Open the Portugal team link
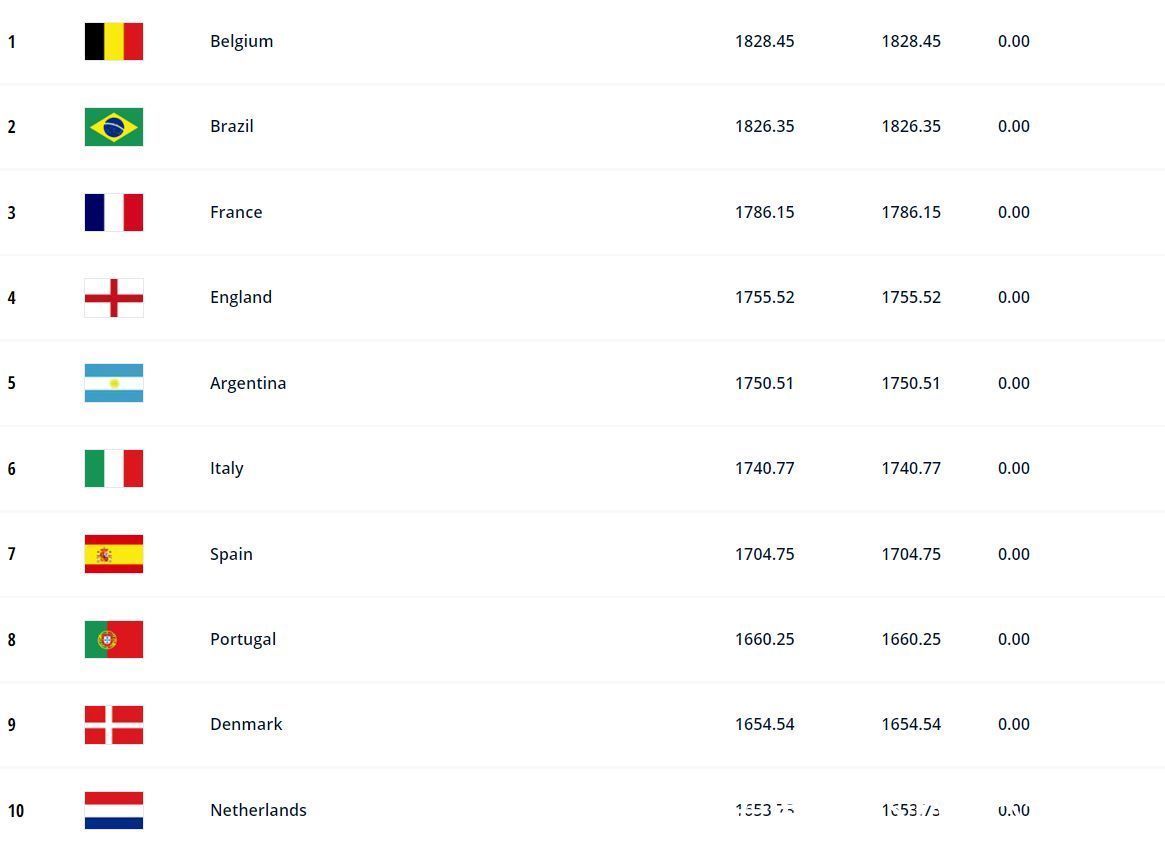This screenshot has width=1165, height=850. pos(243,639)
